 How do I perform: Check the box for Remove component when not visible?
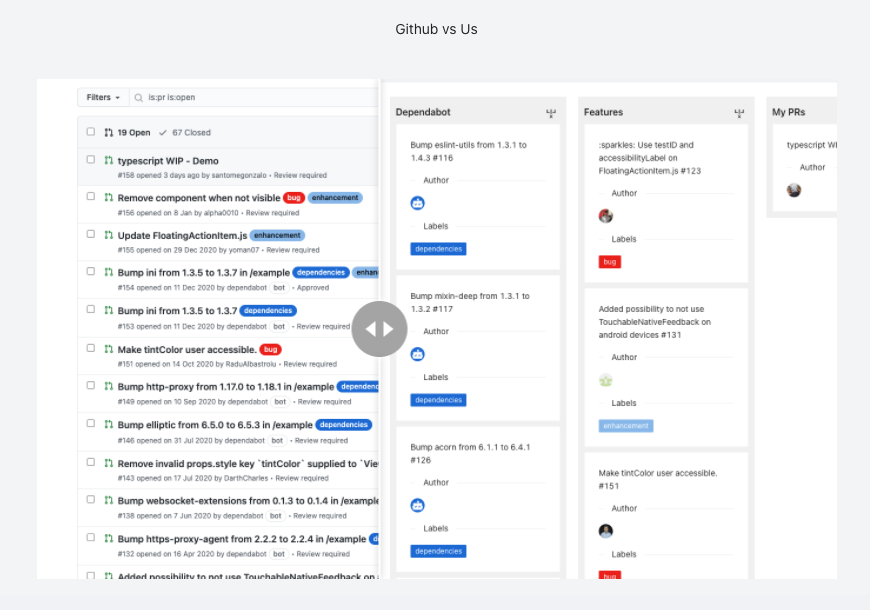pyautogui.click(x=90, y=196)
